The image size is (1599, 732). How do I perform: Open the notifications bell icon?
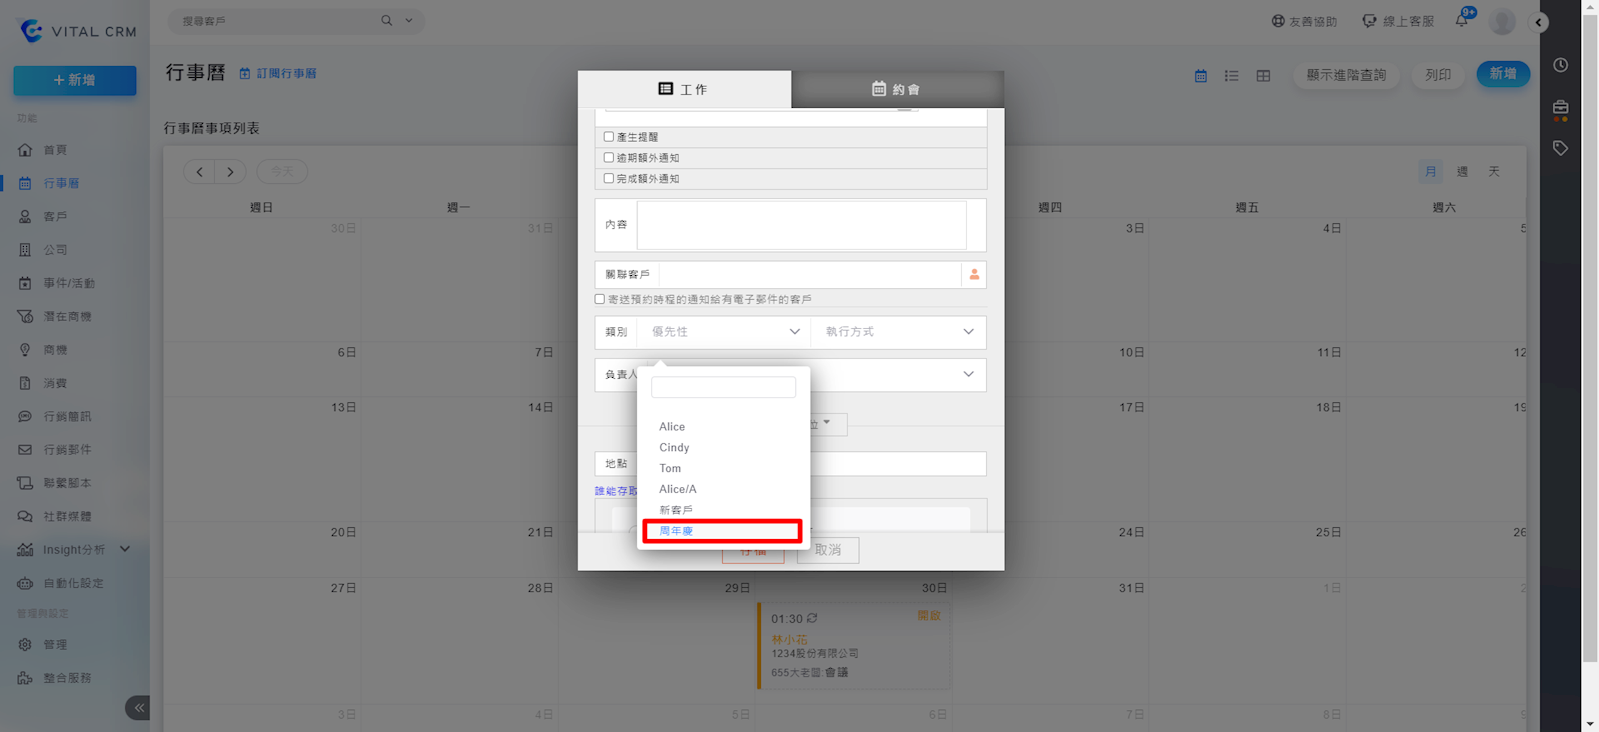coord(1462,20)
